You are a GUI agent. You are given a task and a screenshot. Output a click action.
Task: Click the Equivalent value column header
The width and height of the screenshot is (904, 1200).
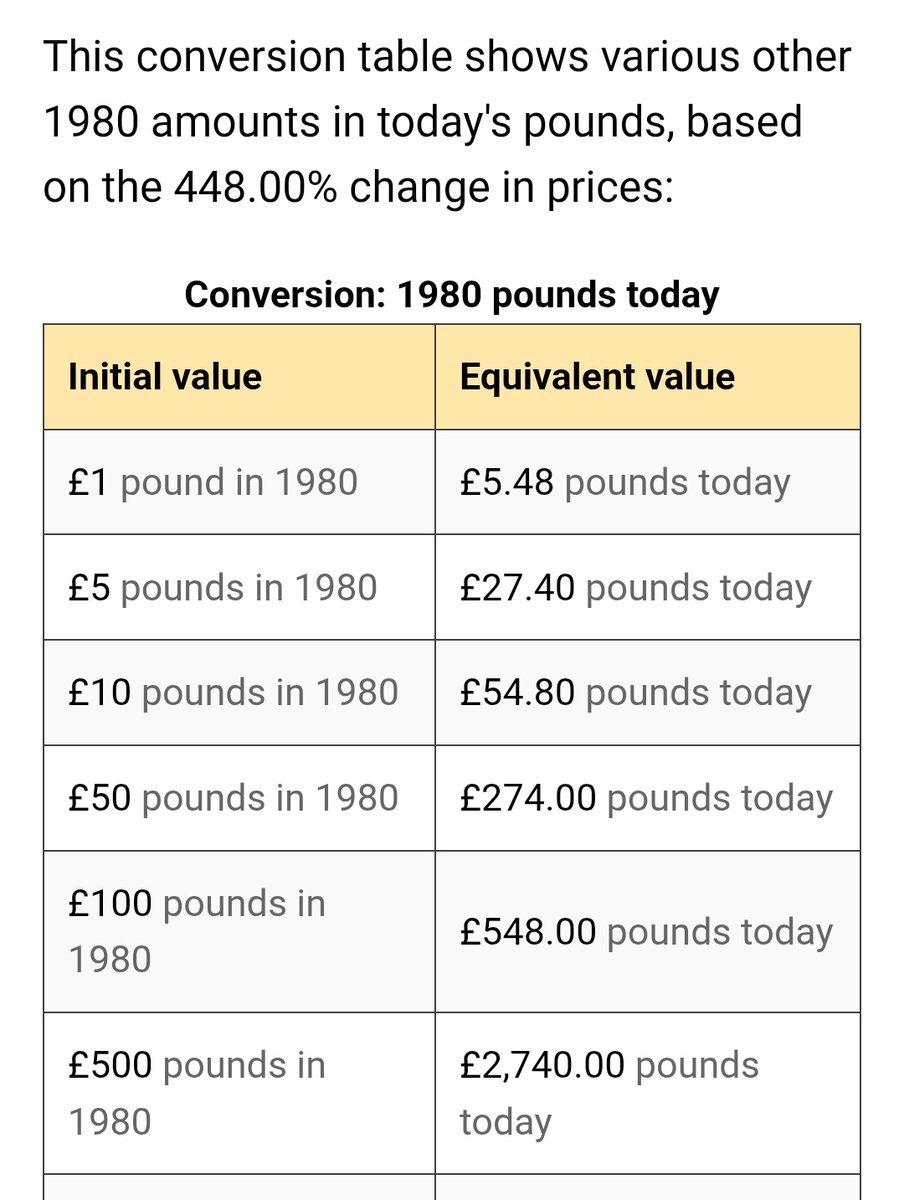pyautogui.click(x=647, y=377)
